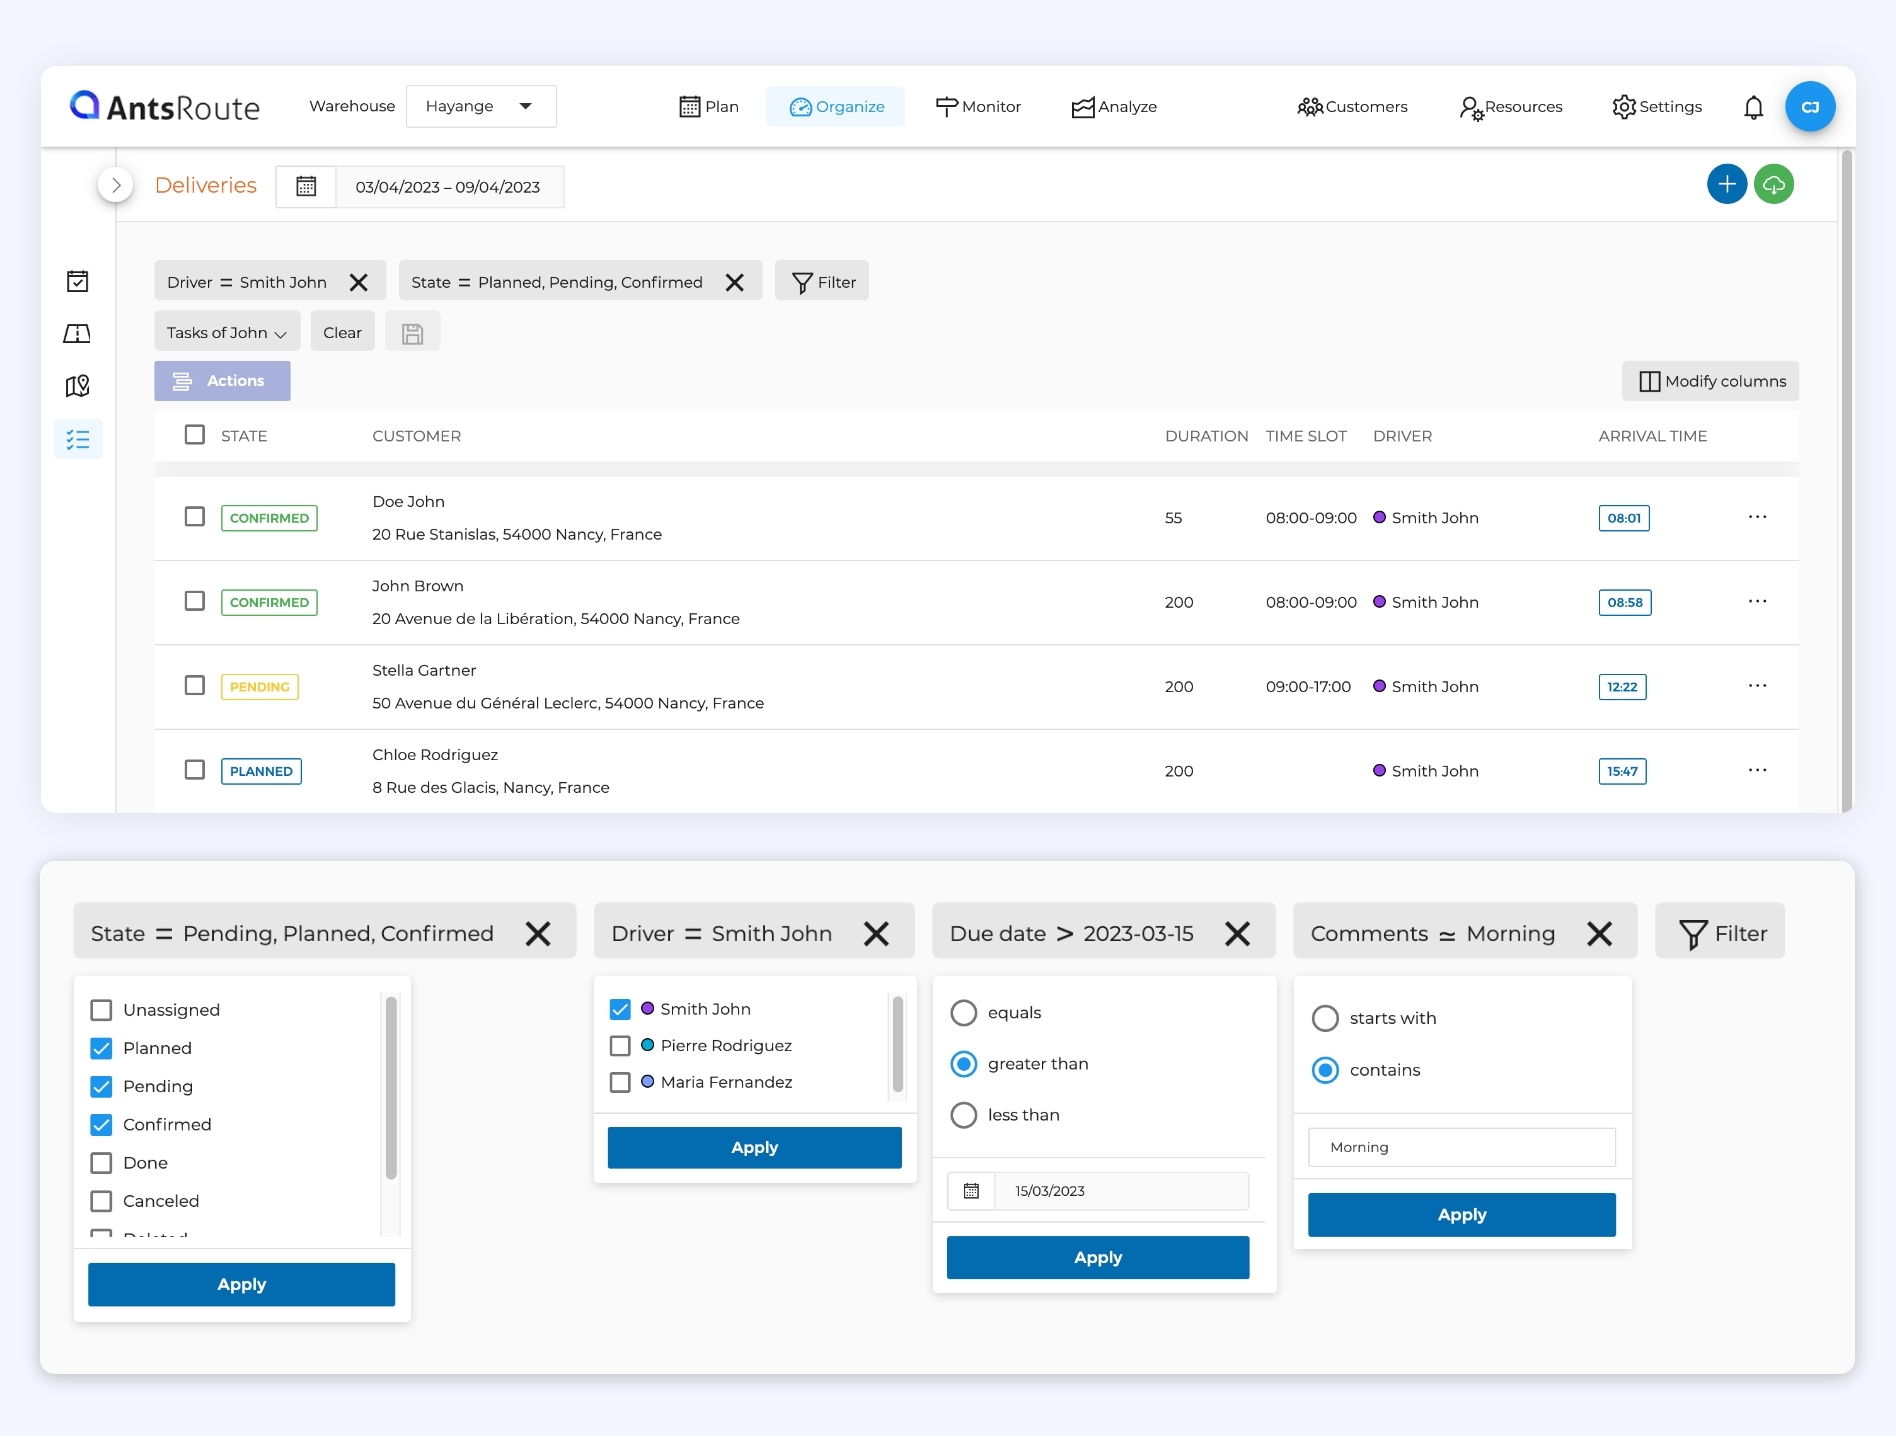1896x1437 pixels.
Task: Click the save filter floppy disk icon
Action: point(412,333)
